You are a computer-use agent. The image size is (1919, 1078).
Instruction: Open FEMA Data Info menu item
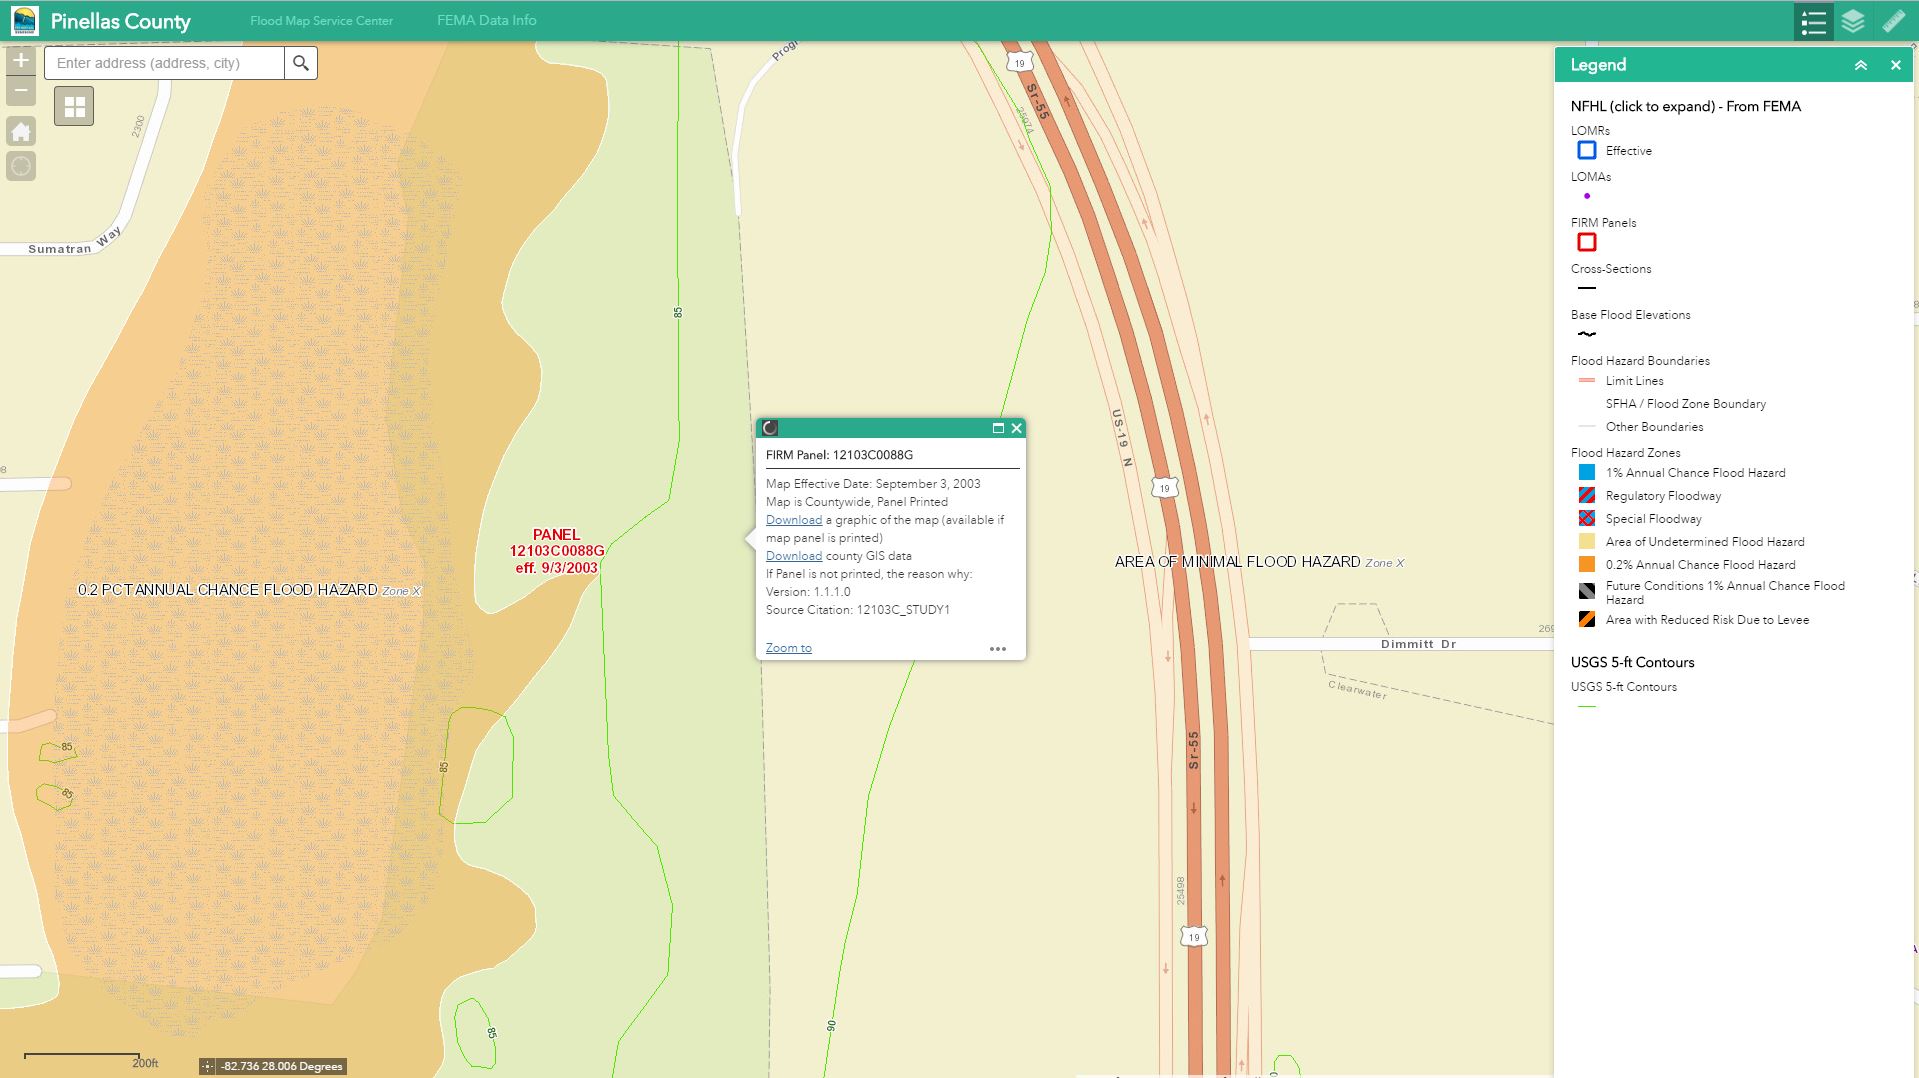(486, 20)
